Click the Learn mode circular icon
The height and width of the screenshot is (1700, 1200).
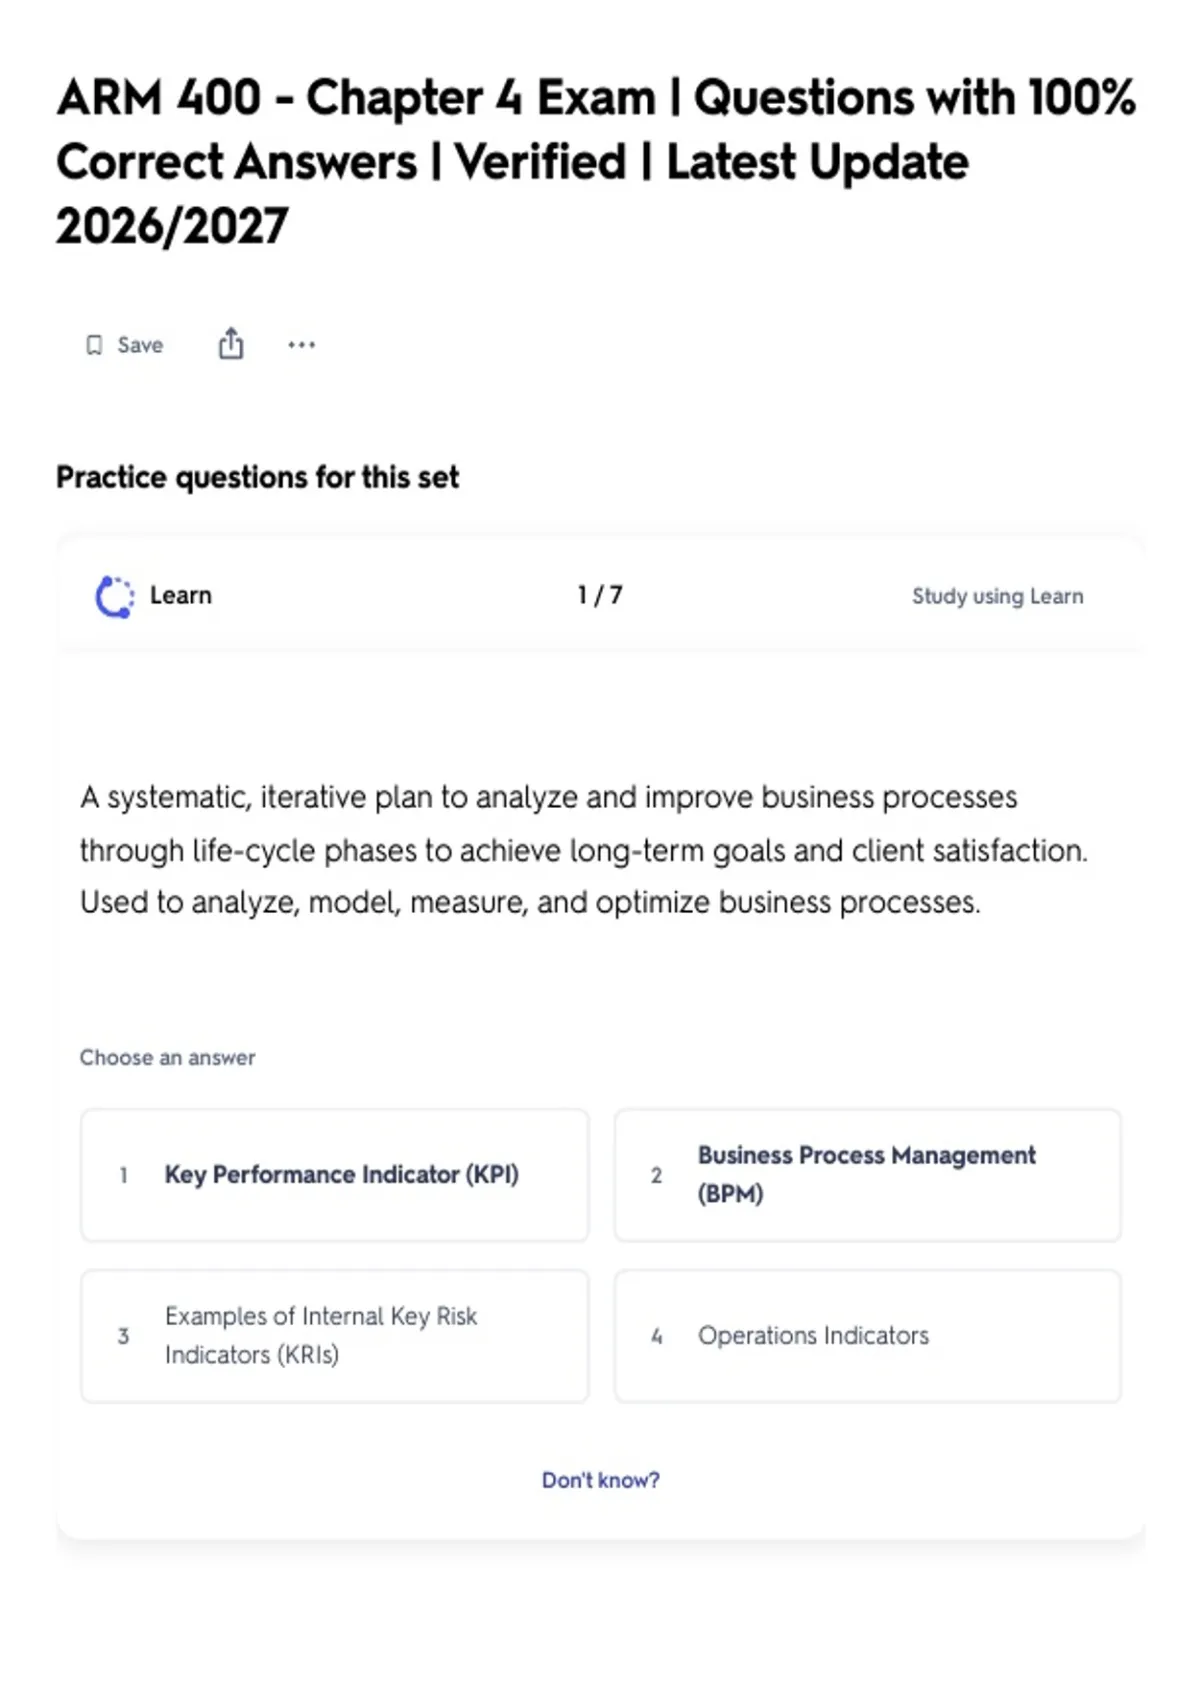pos(114,596)
